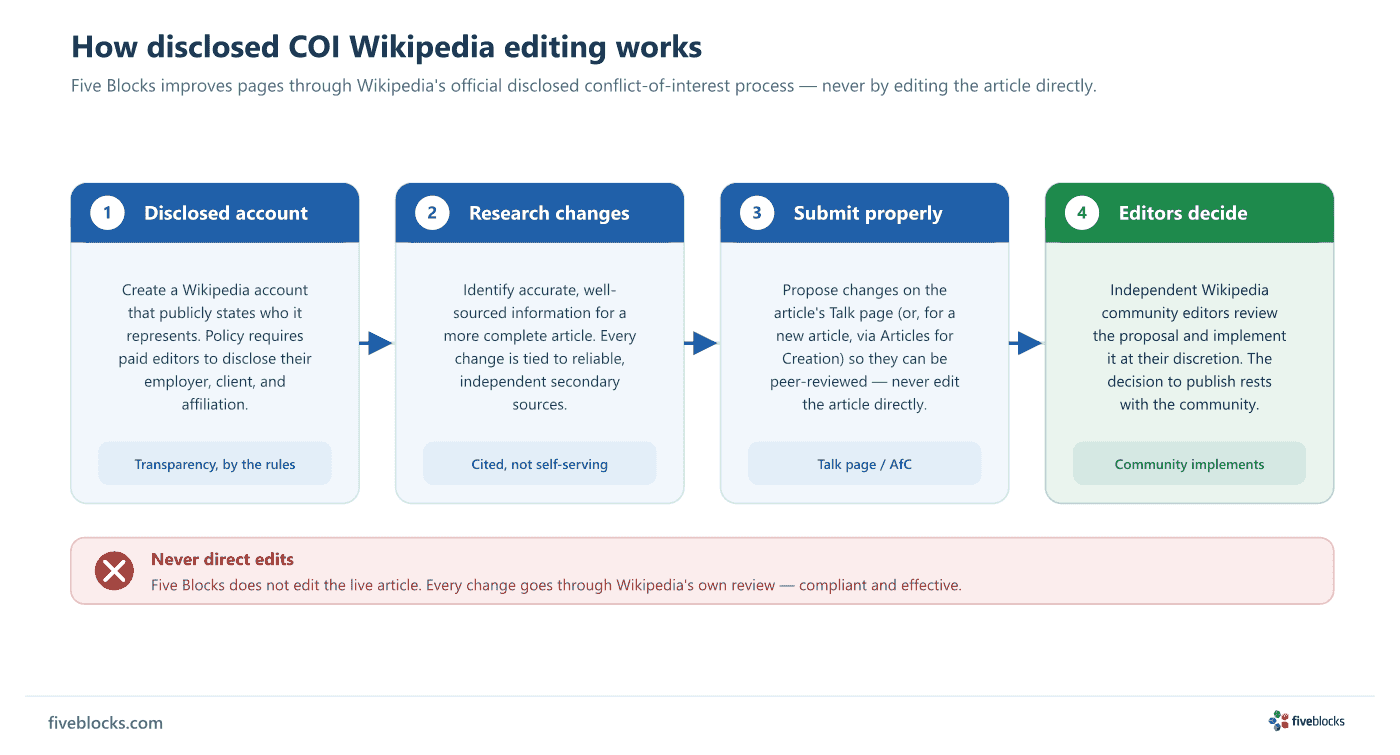Click the title "How disclosed COI Wikipedia editing works"
Image resolution: width=1400 pixels, height=755 pixels.
pyautogui.click(x=386, y=47)
